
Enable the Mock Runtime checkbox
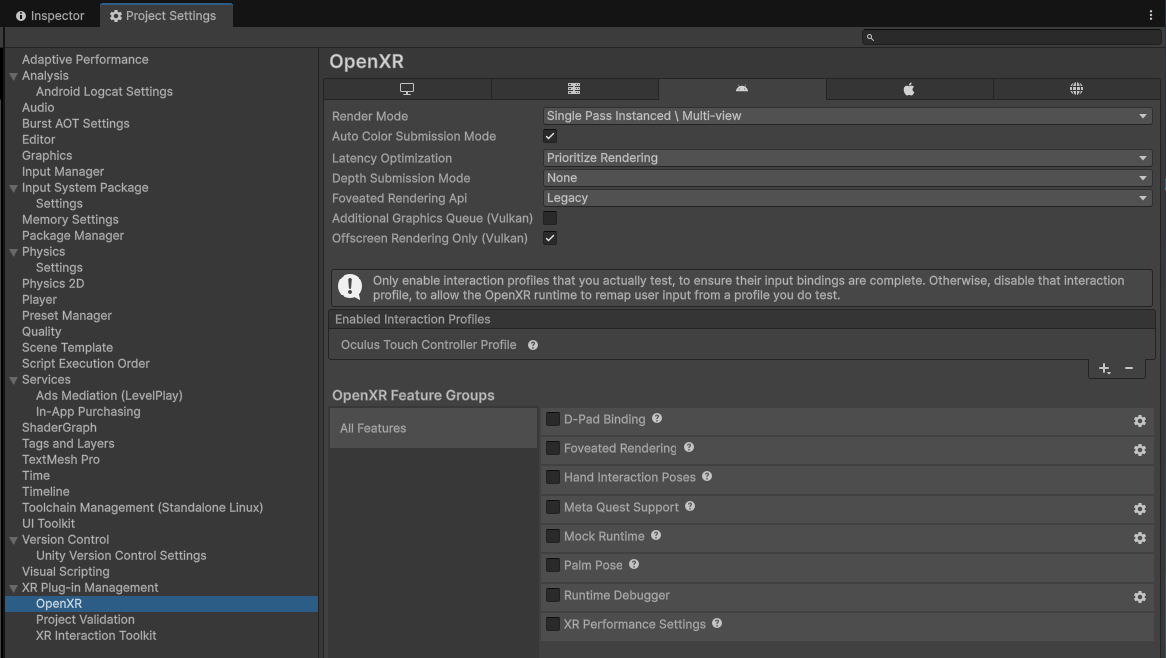553,536
